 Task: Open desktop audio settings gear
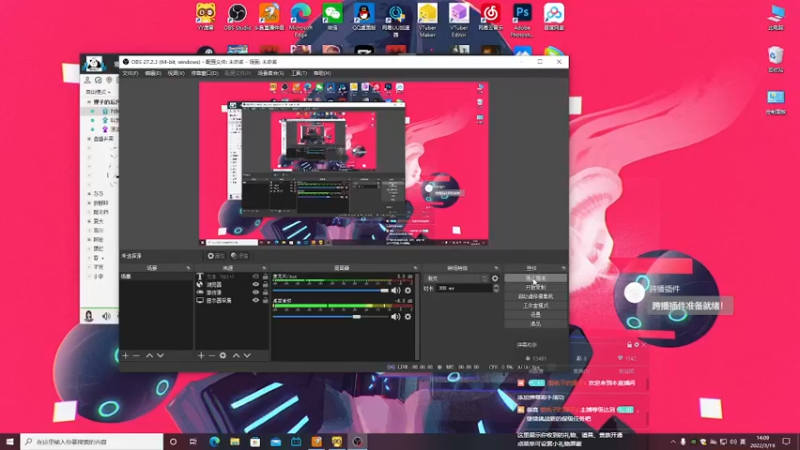408,317
